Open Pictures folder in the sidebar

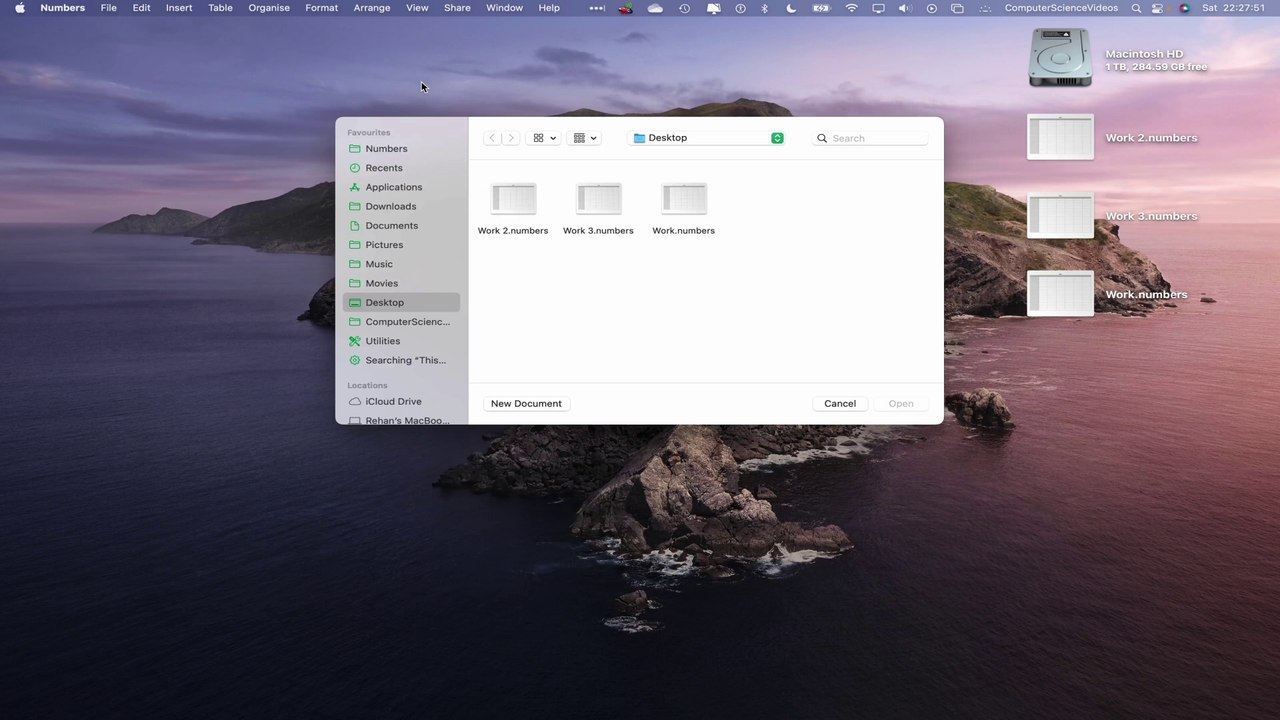(402, 245)
